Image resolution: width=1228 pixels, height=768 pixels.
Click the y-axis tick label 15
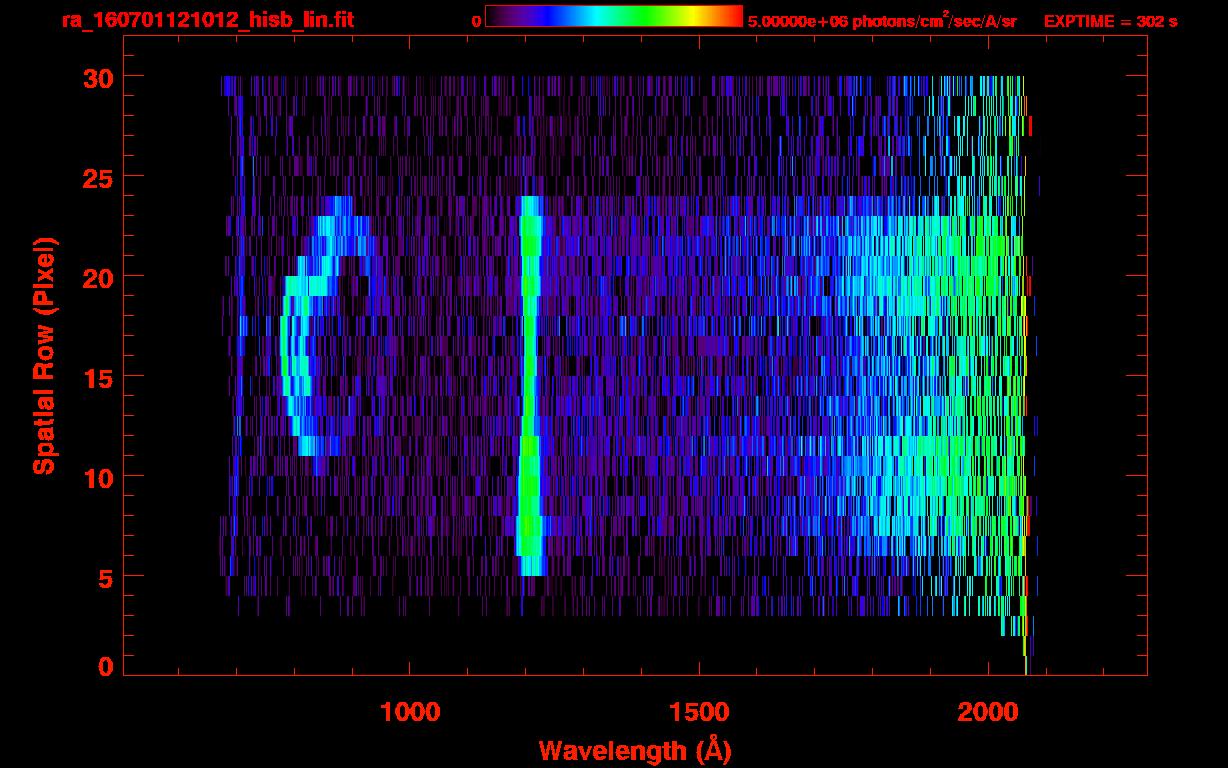97,377
